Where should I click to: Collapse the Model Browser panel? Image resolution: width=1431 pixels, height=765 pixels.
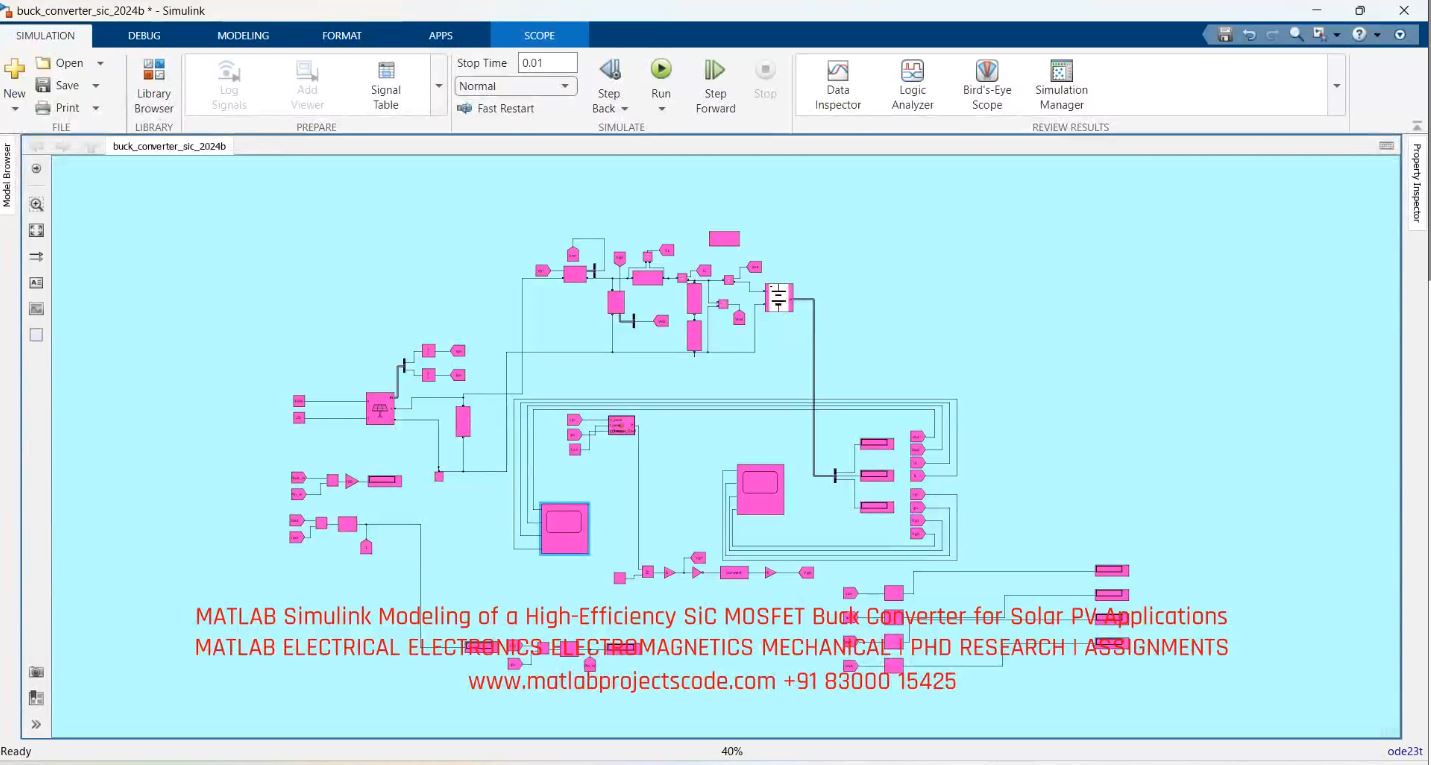click(10, 180)
